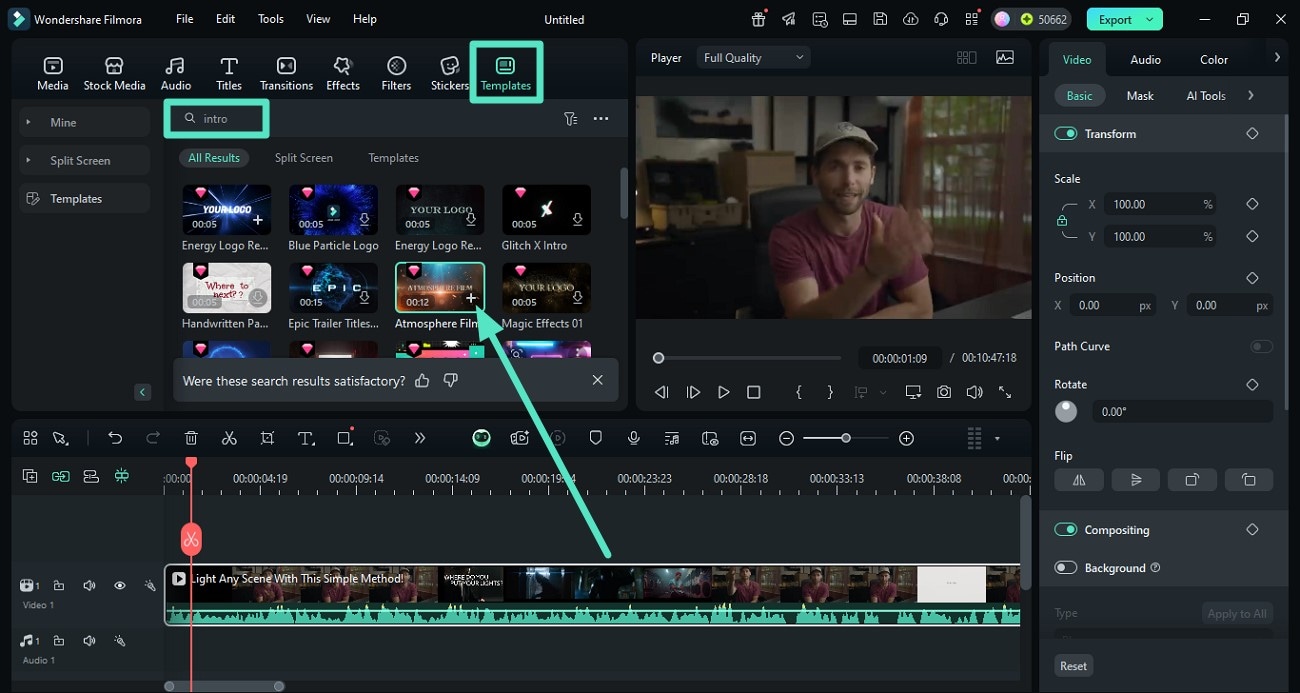Screen dimensions: 1300x693
Task: Give thumbs down to search results
Action: pos(451,380)
